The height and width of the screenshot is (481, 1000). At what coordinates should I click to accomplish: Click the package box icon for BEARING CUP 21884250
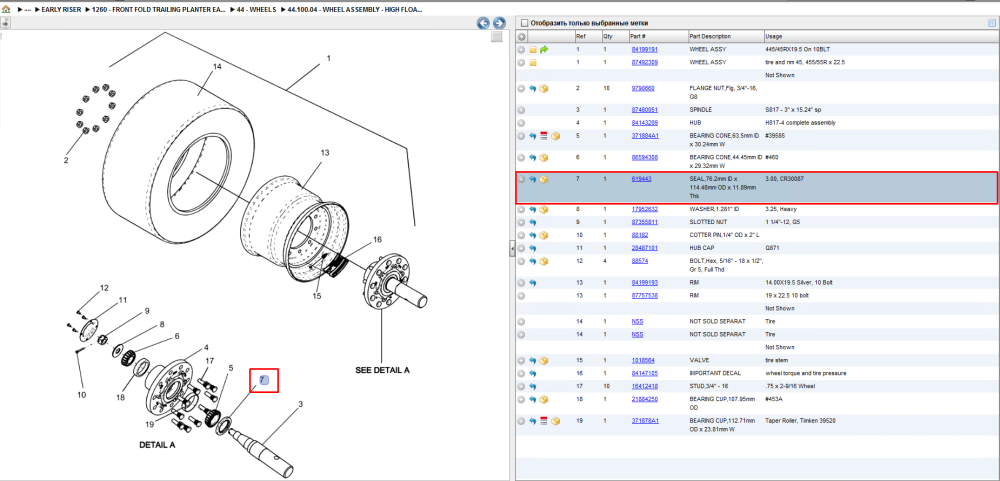(544, 399)
